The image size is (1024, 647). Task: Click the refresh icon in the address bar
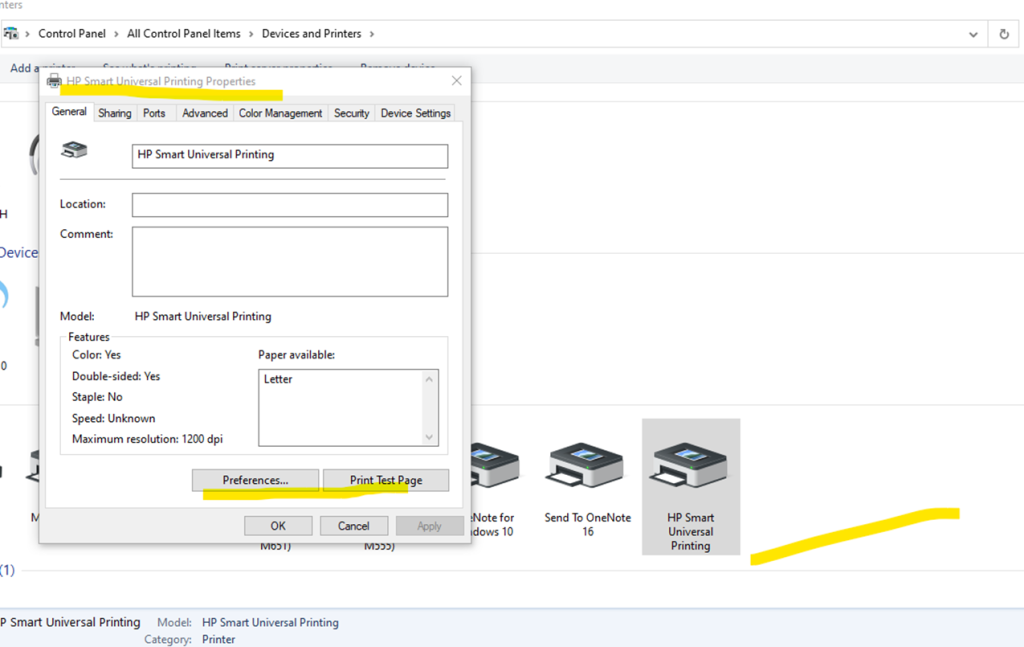coord(1004,34)
